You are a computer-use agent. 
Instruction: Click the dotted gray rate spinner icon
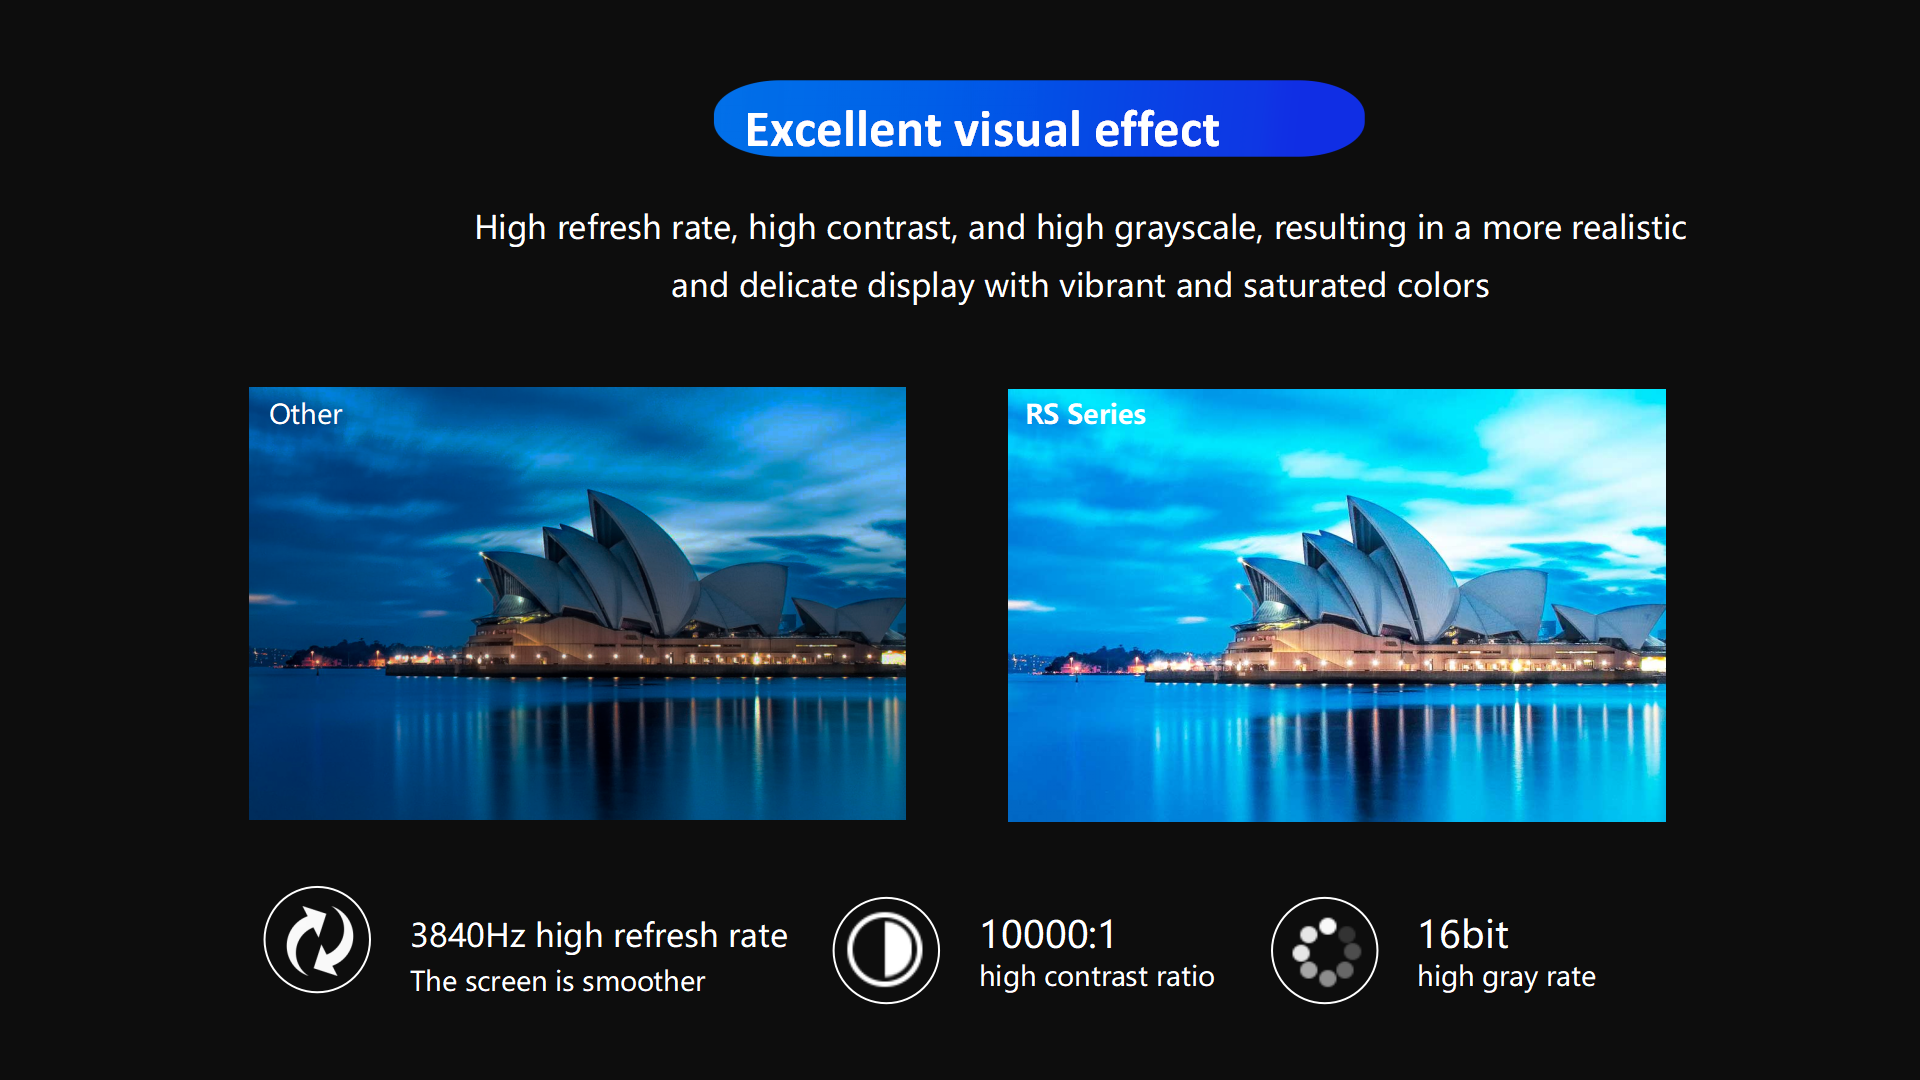click(1324, 950)
